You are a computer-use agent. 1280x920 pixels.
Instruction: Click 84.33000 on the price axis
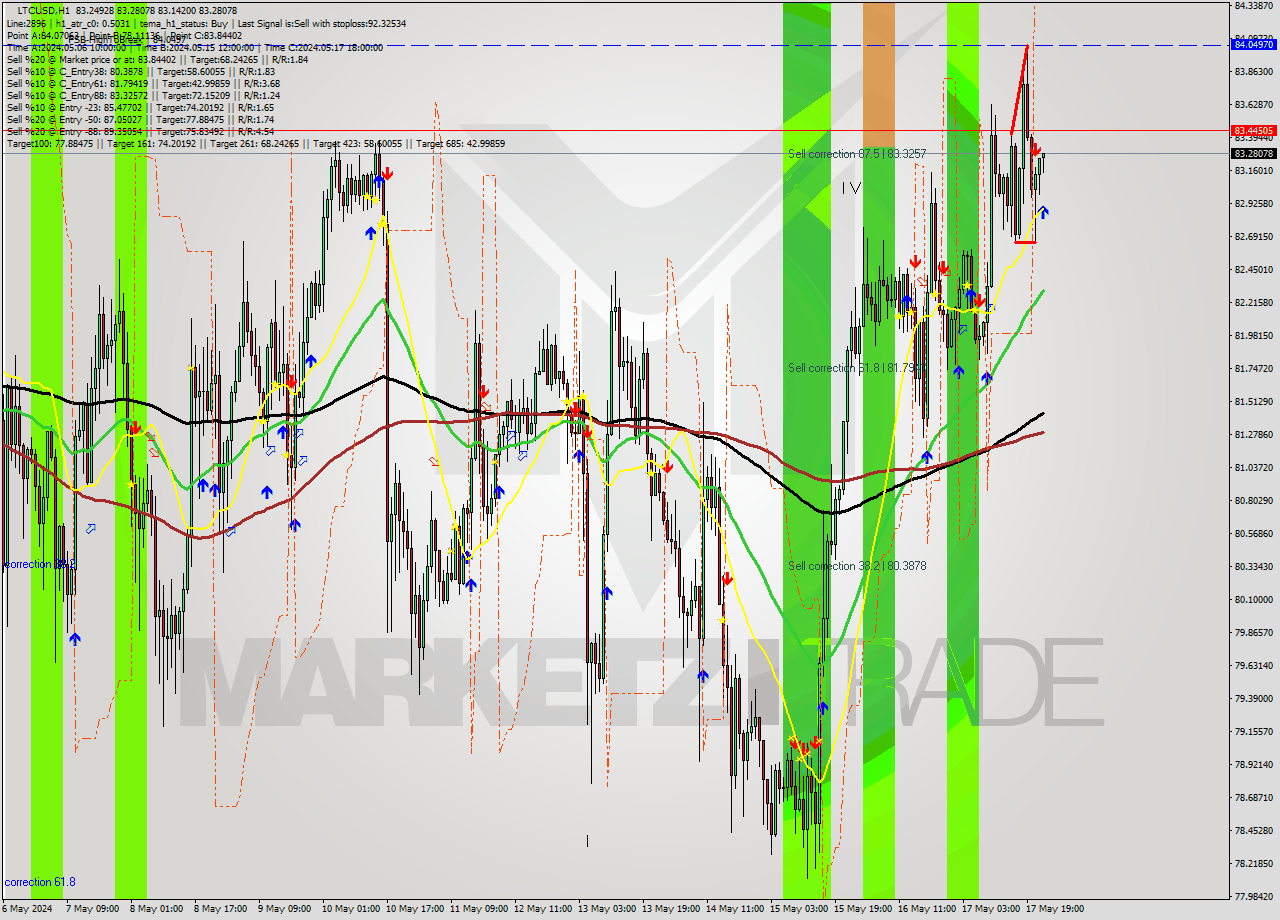(1253, 5)
